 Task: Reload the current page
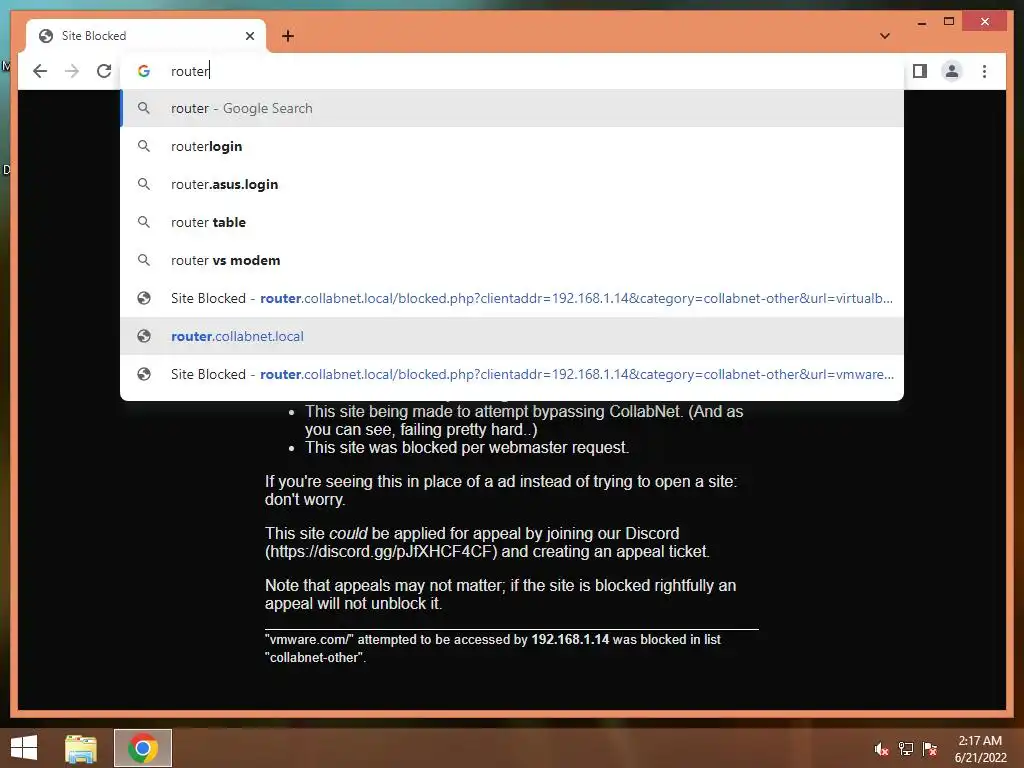click(x=104, y=71)
